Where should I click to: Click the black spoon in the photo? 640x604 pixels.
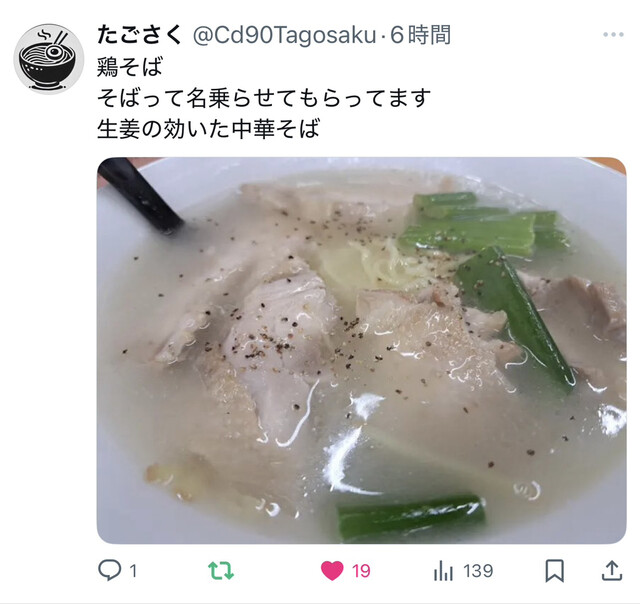140,196
